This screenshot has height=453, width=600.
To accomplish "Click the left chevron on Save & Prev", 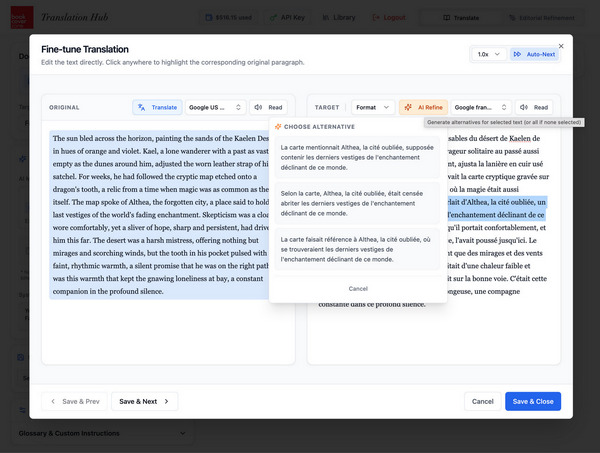I will coord(53,401).
